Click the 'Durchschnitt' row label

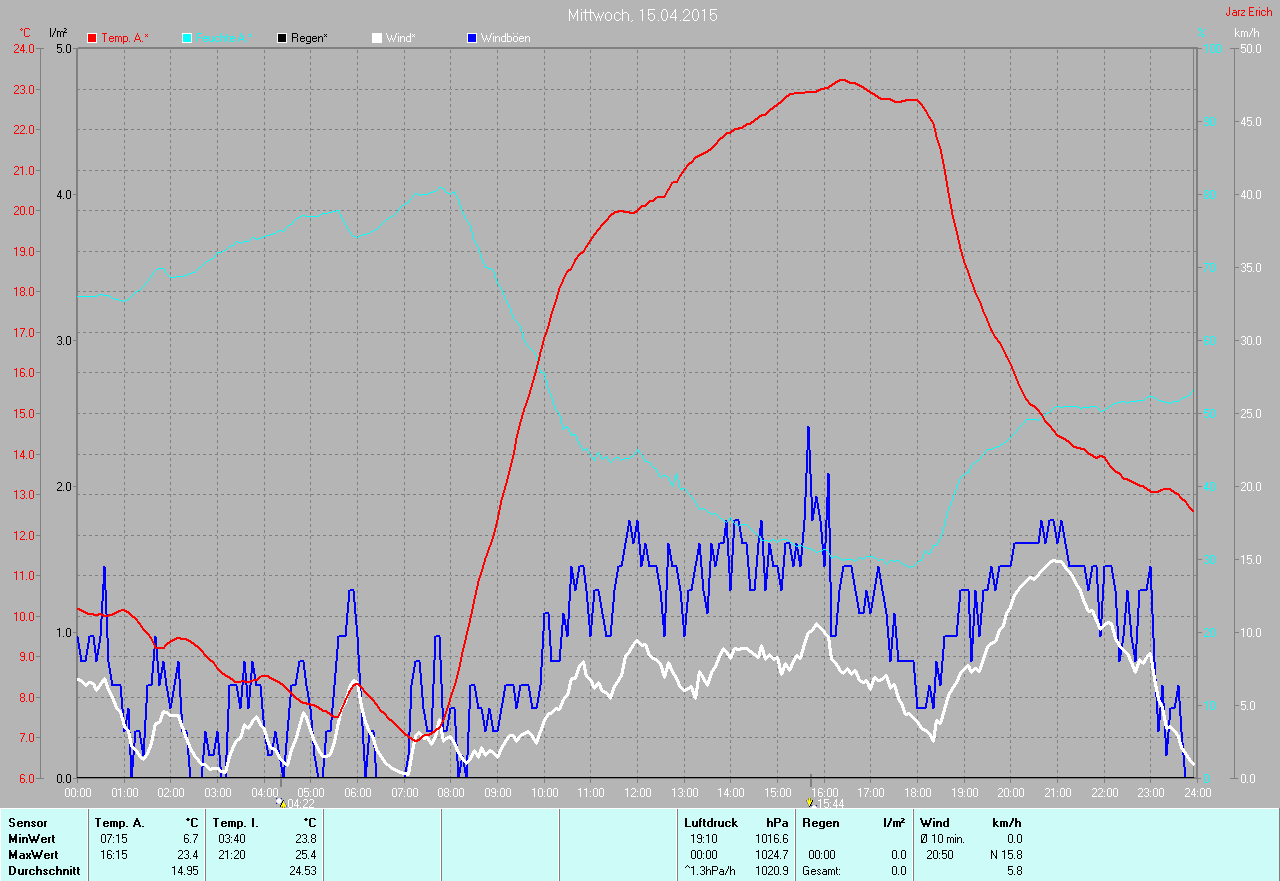pyautogui.click(x=42, y=871)
